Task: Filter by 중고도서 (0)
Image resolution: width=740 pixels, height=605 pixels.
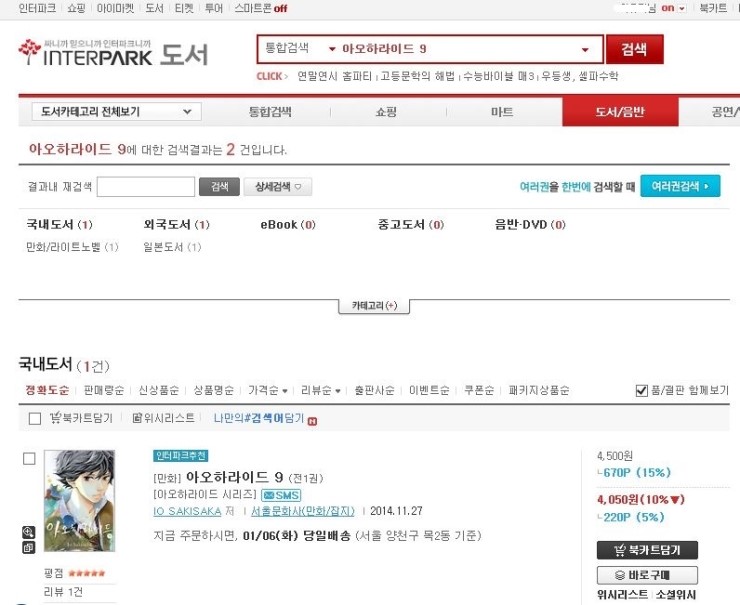Action: [411, 225]
